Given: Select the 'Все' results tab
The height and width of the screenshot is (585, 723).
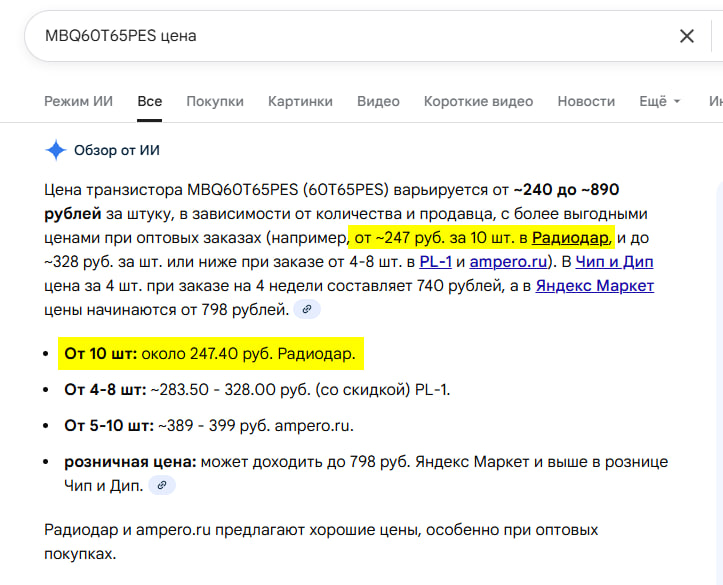Looking at the screenshot, I should coord(150,101).
